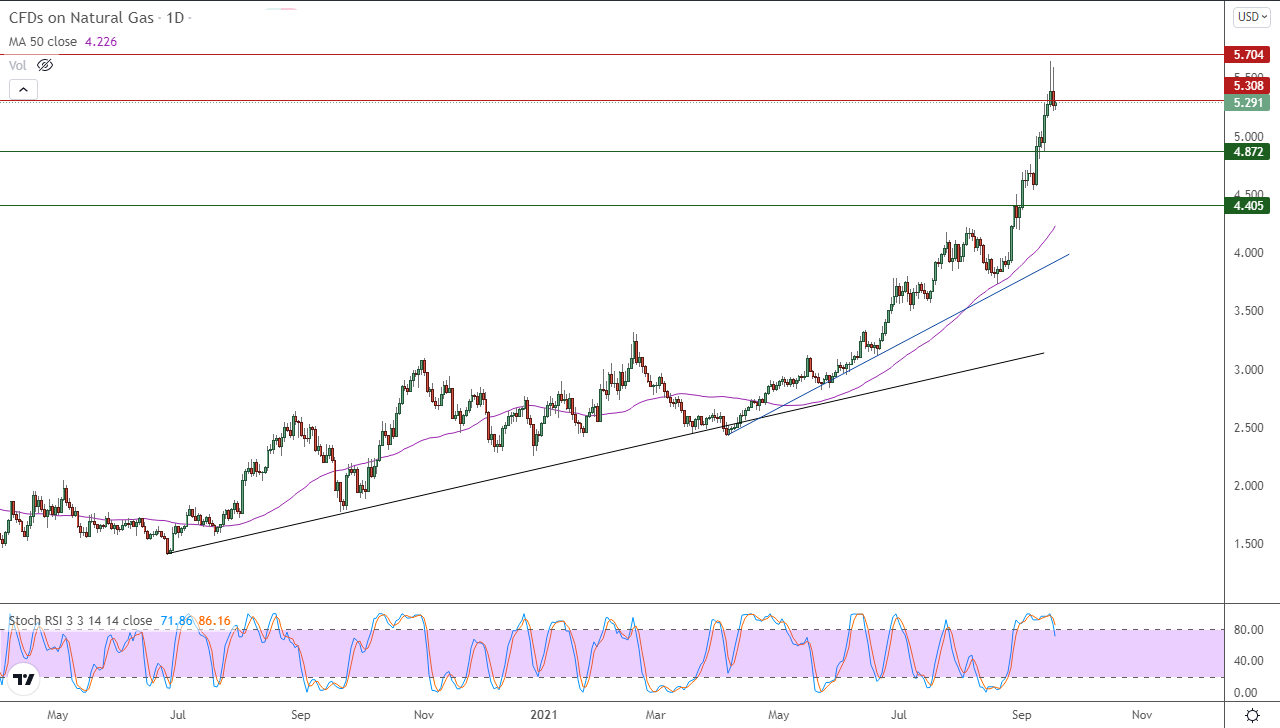1280x728 pixels.
Task: Select the horizontal line at 4.872
Action: [612, 152]
